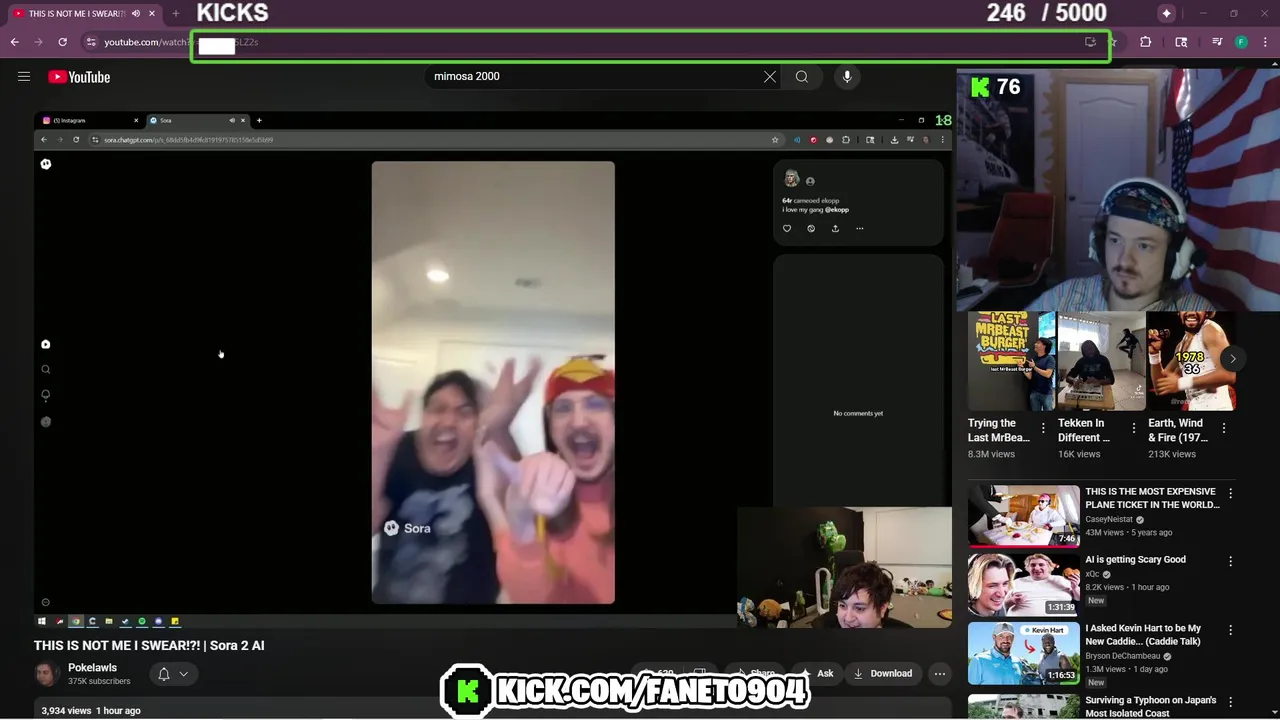Open the Pokelawls channel name link
This screenshot has width=1280, height=720.
(x=92, y=668)
